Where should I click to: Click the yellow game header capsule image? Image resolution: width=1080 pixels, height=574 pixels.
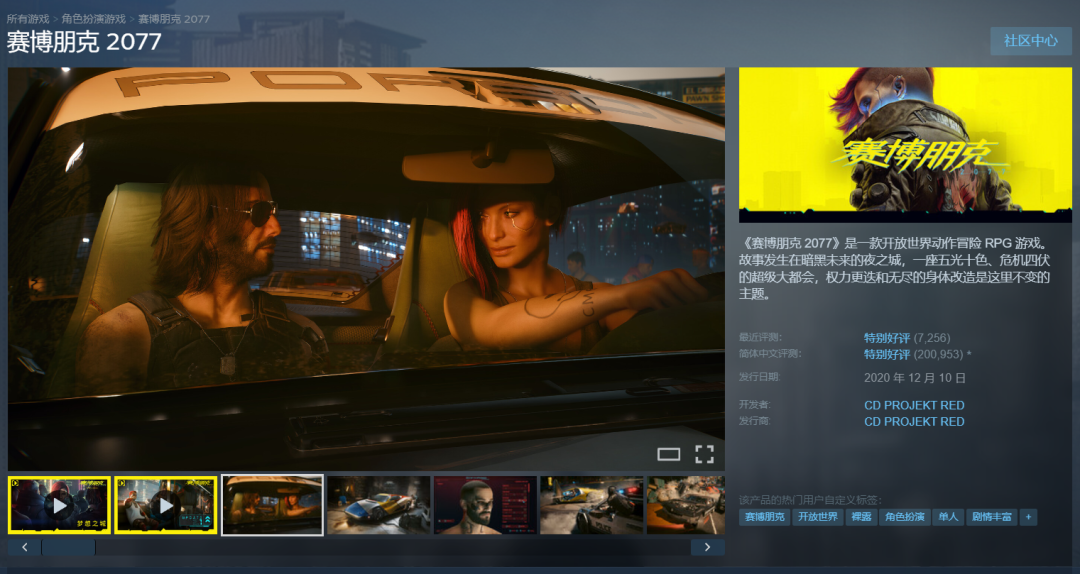[905, 145]
